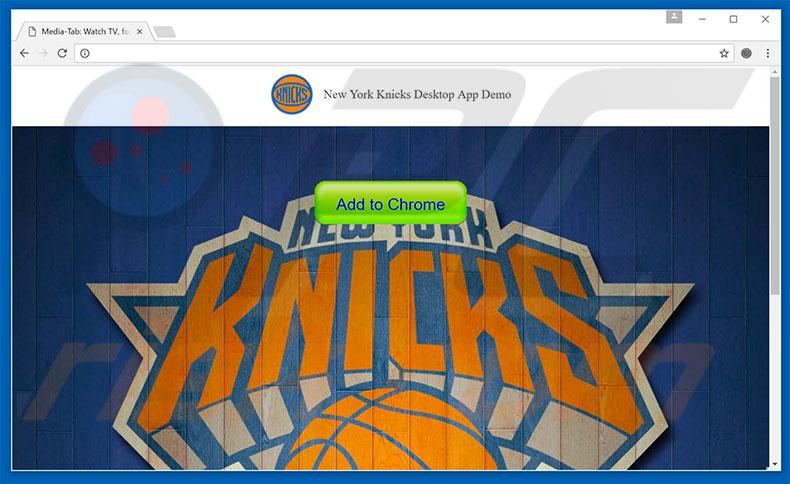
Task: Open a new tab
Action: pyautogui.click(x=165, y=32)
